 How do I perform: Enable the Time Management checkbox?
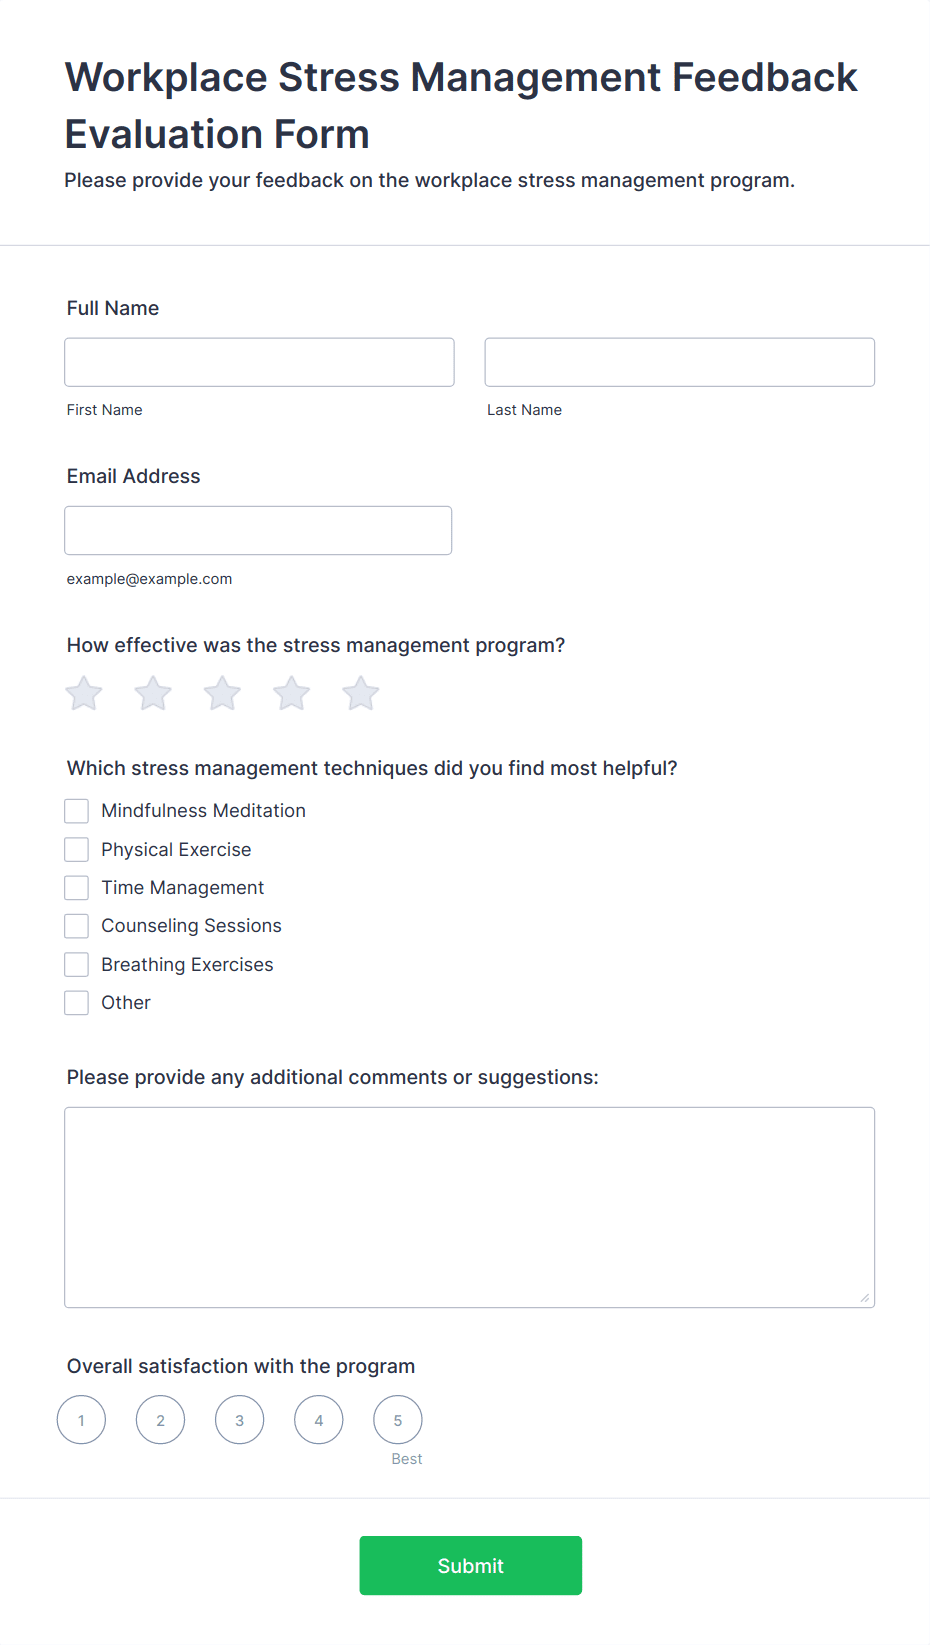(x=76, y=887)
